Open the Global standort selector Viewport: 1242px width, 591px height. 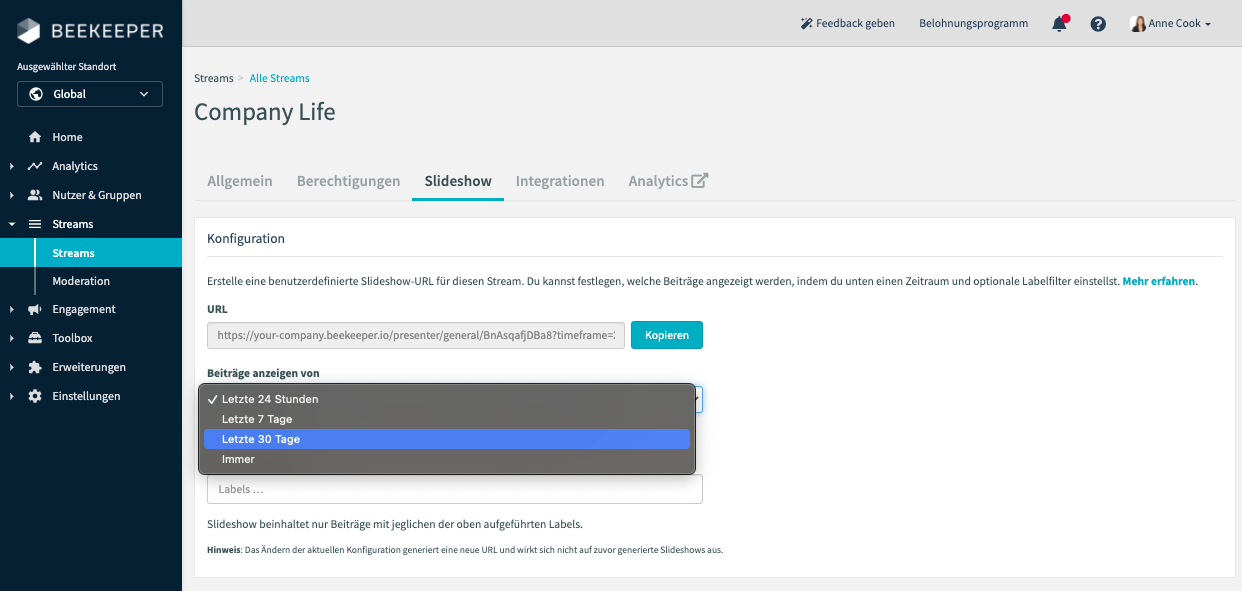(x=89, y=93)
